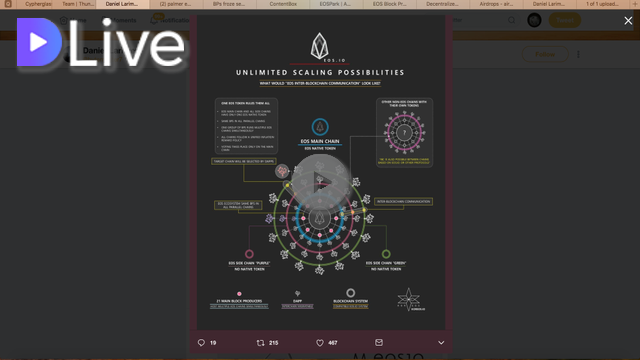Click the 'UNLIMITED SCALING POSSIBILITIES' heading

pyautogui.click(x=320, y=73)
